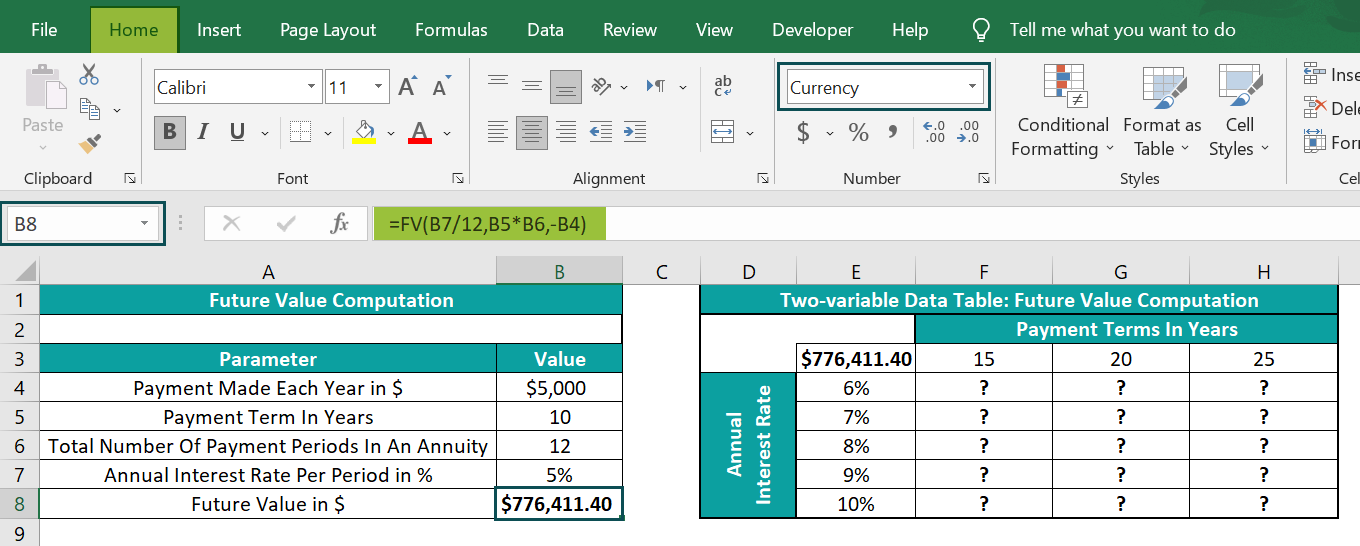Switch to the Review tab
This screenshot has width=1360, height=546.
630,30
